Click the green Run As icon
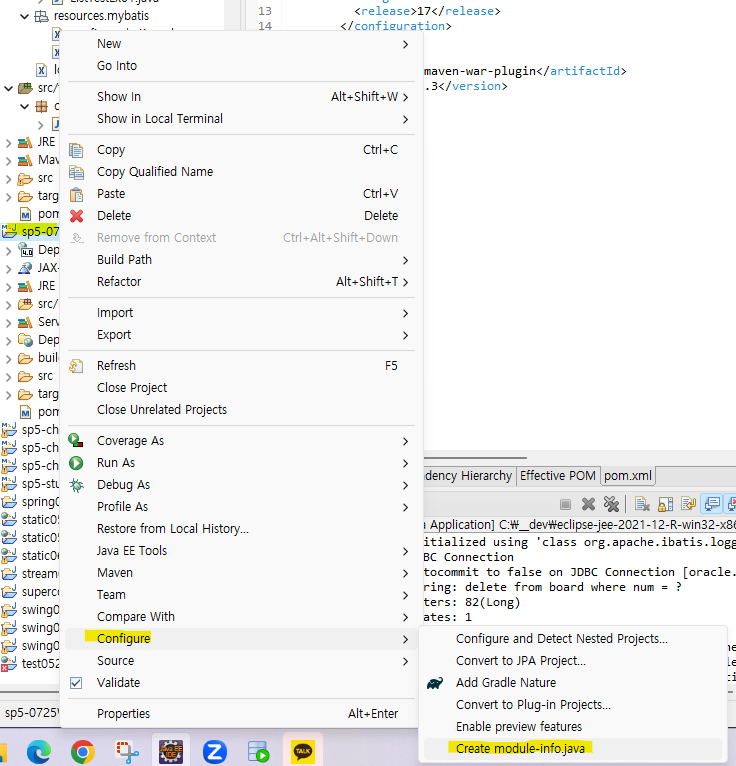Image resolution: width=736 pixels, height=766 pixels. [x=76, y=463]
